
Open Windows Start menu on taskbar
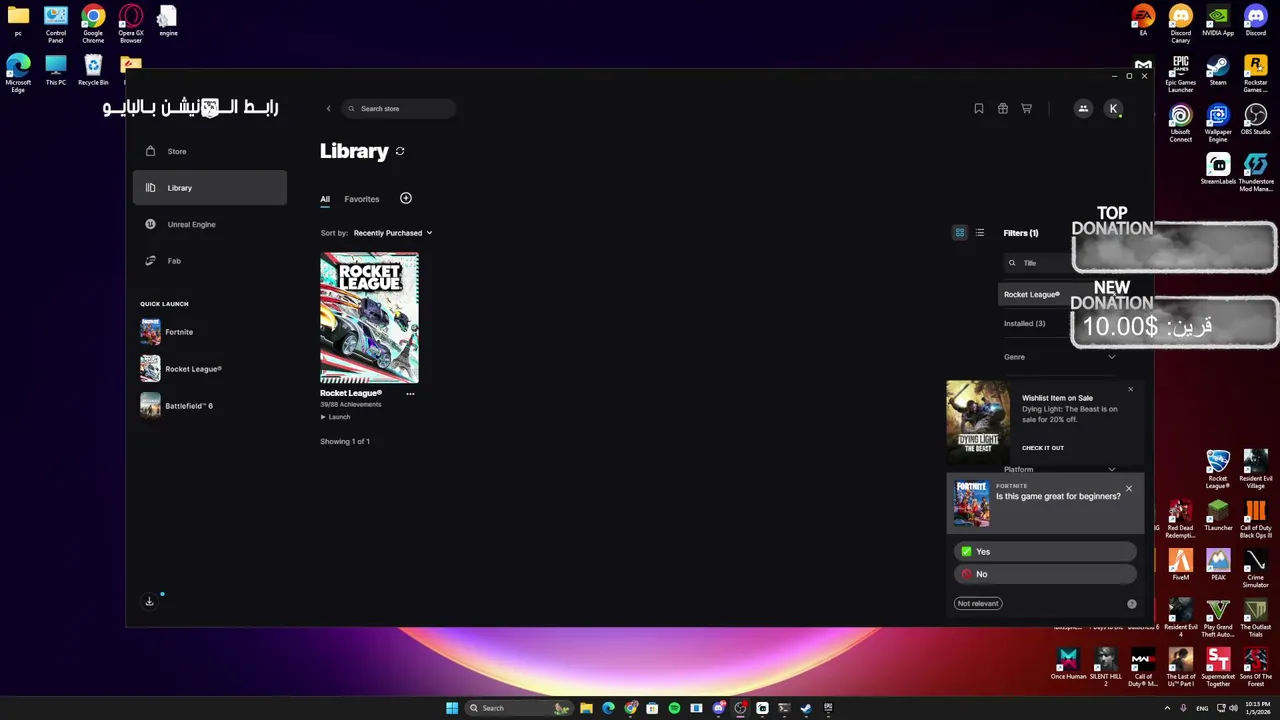452,708
